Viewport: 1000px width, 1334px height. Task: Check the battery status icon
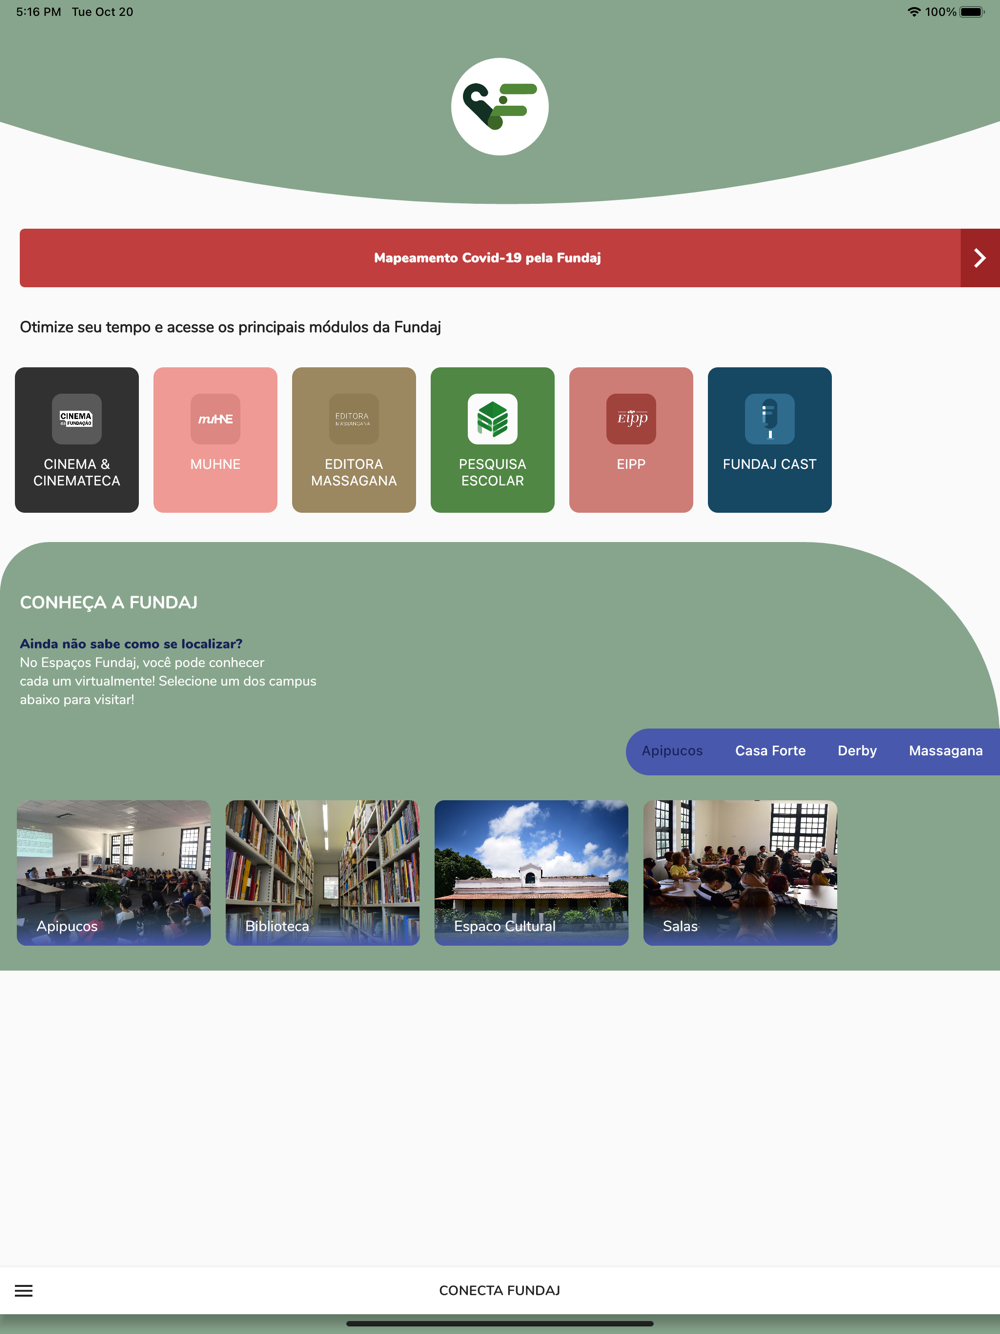(x=973, y=12)
